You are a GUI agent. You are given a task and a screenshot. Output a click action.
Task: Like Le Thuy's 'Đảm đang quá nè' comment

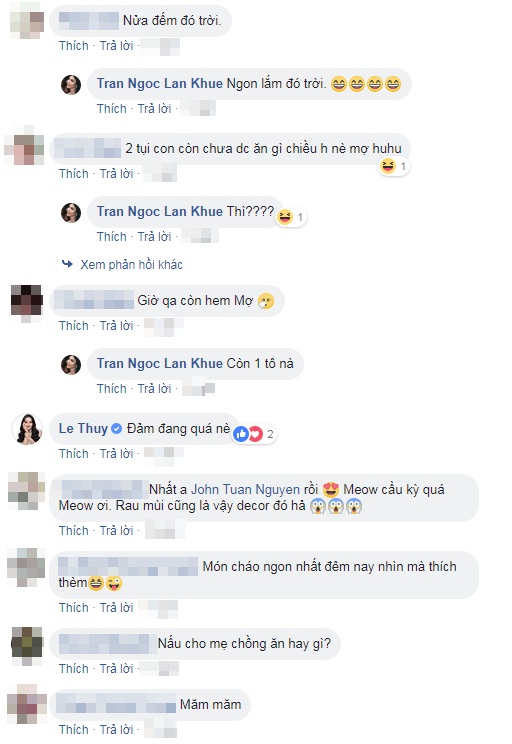74,454
